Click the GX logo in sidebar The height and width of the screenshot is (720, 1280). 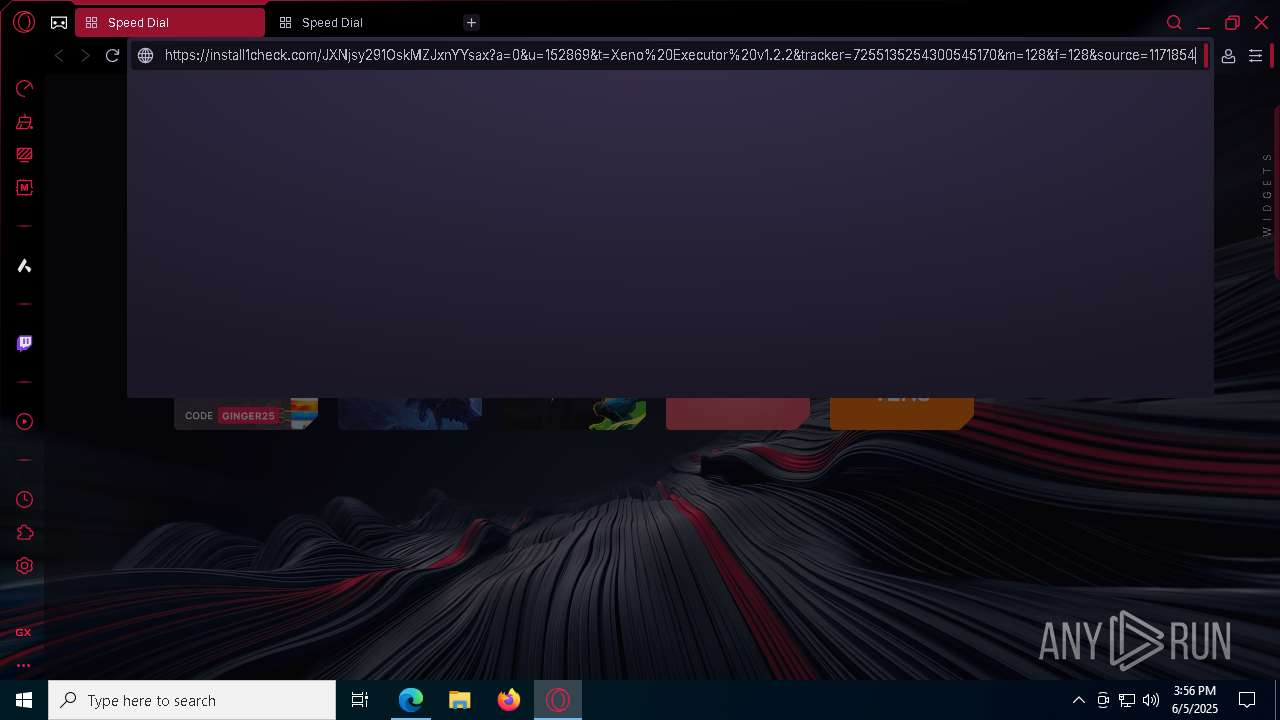[x=23, y=632]
